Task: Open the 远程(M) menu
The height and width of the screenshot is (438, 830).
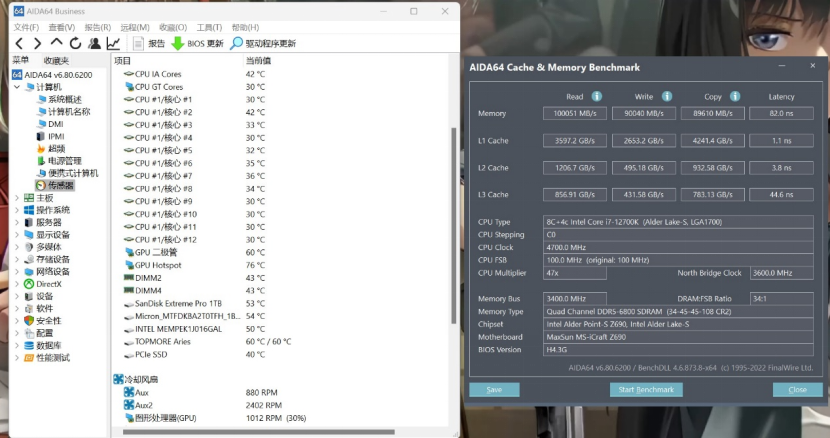Action: point(134,27)
